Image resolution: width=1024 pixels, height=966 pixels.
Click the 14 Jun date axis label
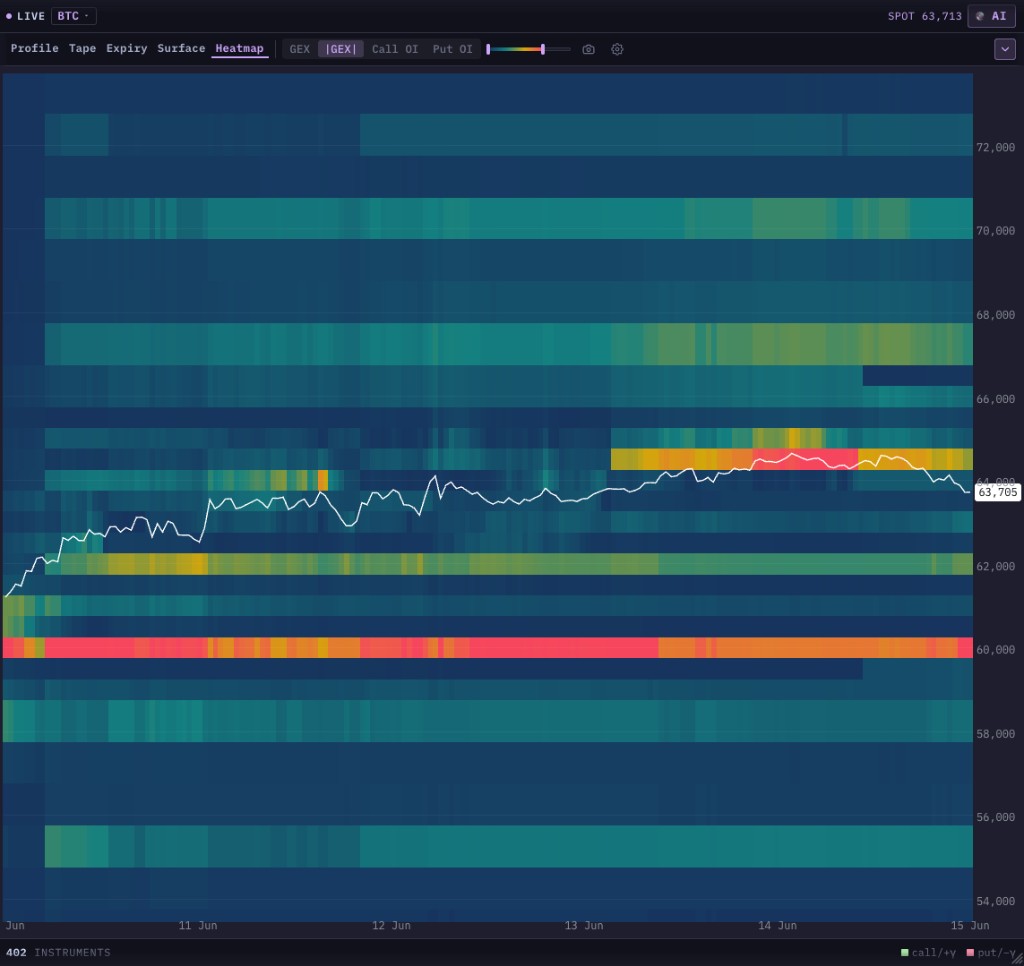[777, 926]
